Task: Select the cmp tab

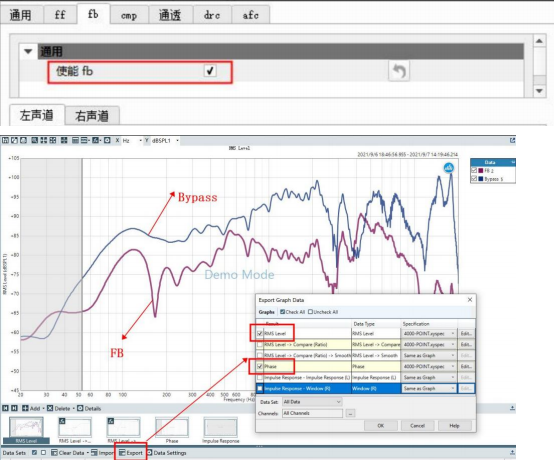Action: point(129,15)
